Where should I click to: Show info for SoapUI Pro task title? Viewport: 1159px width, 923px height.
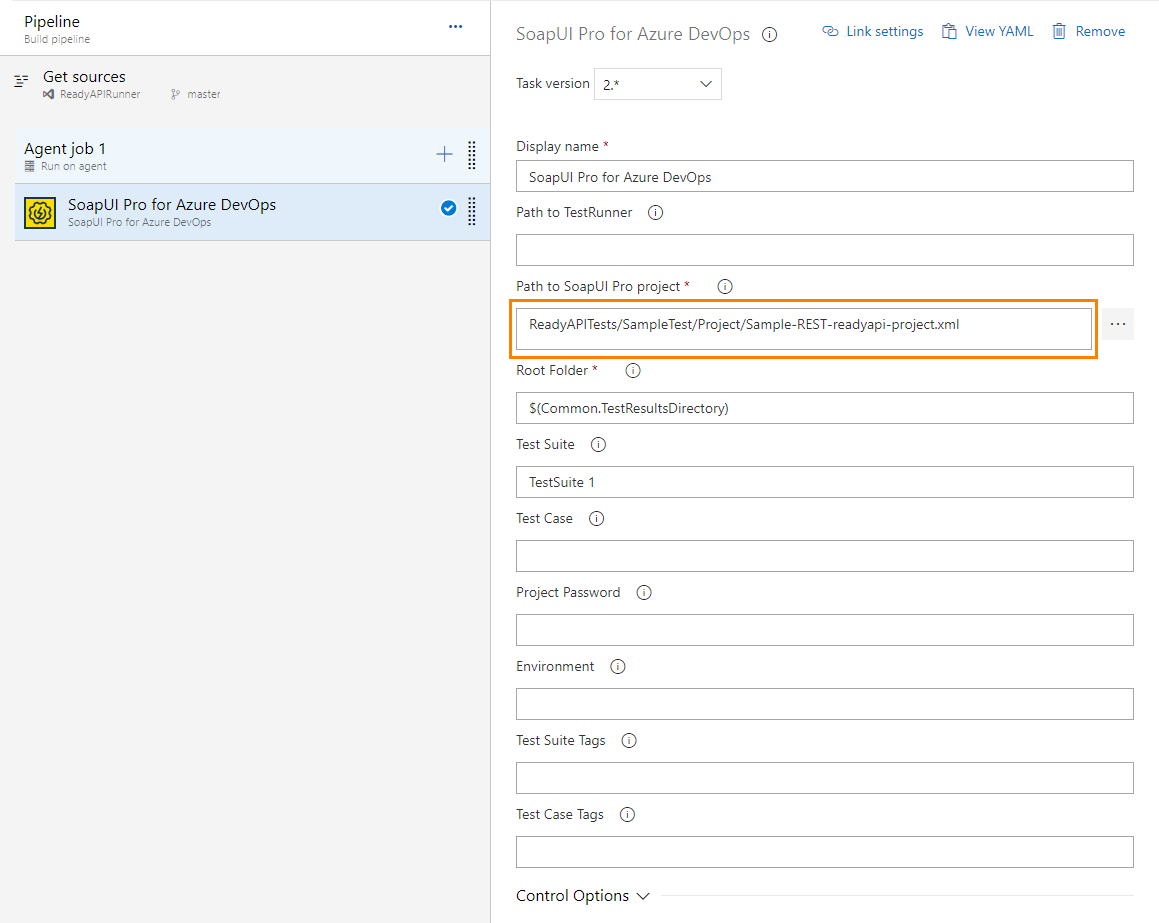coord(769,35)
